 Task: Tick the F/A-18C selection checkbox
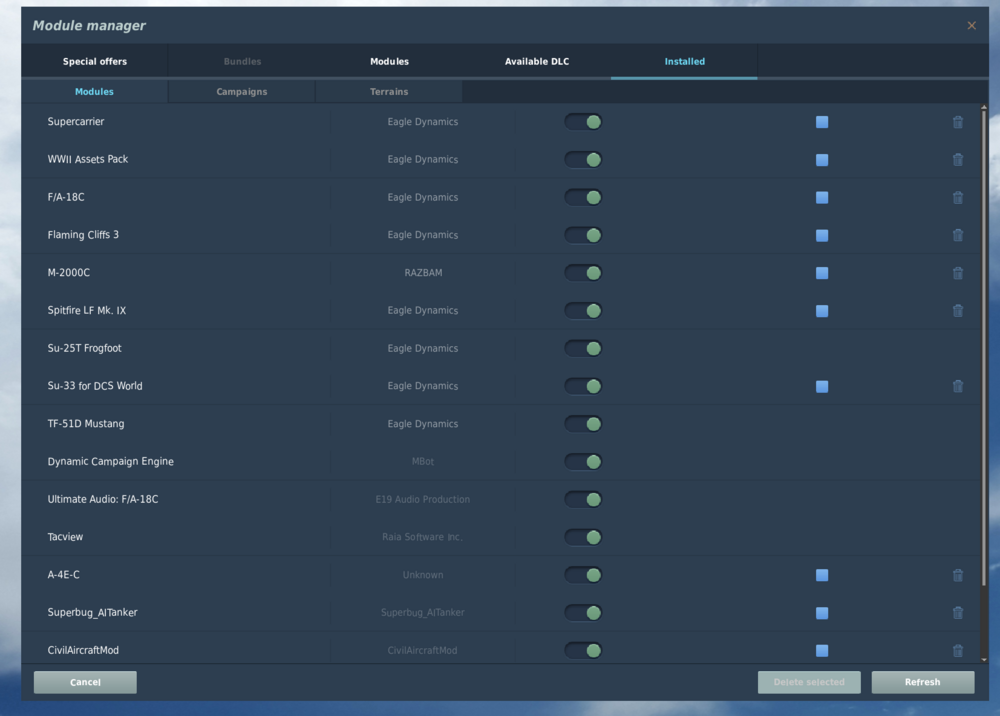click(822, 198)
